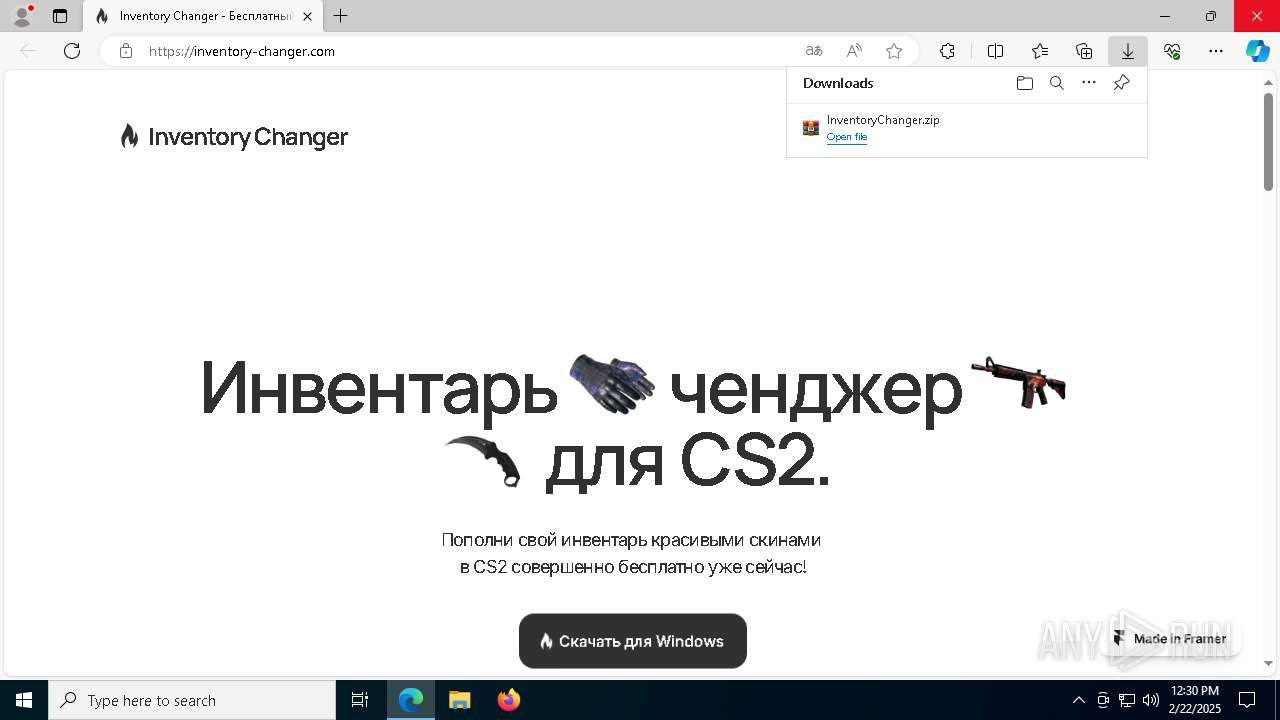Click the scrollbar down arrow
This screenshot has height=720, width=1280.
[1268, 662]
